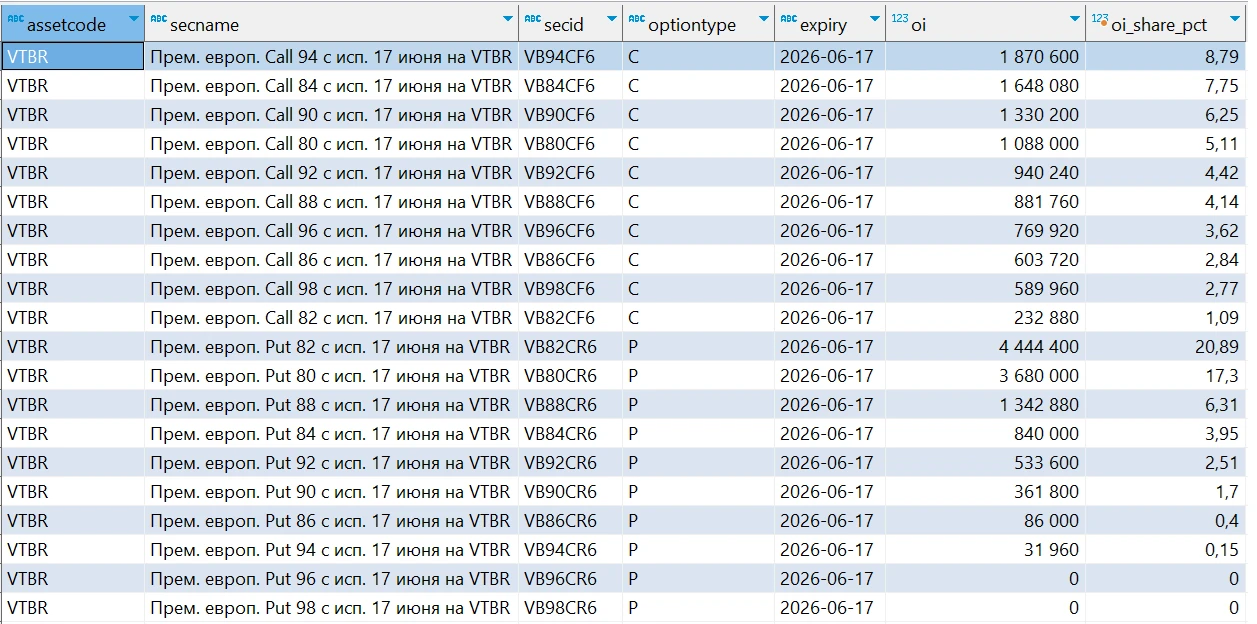Open the oi column dropdown arrow

(x=1076, y=19)
